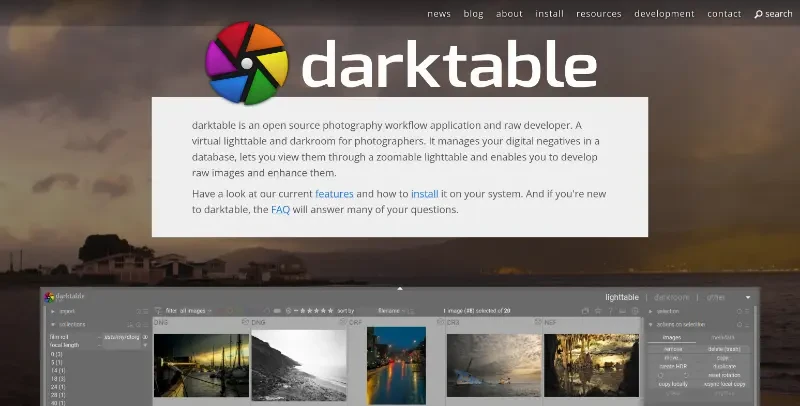The image size is (800, 406).
Task: Click the darktable aperture logo in the header
Action: point(247,63)
